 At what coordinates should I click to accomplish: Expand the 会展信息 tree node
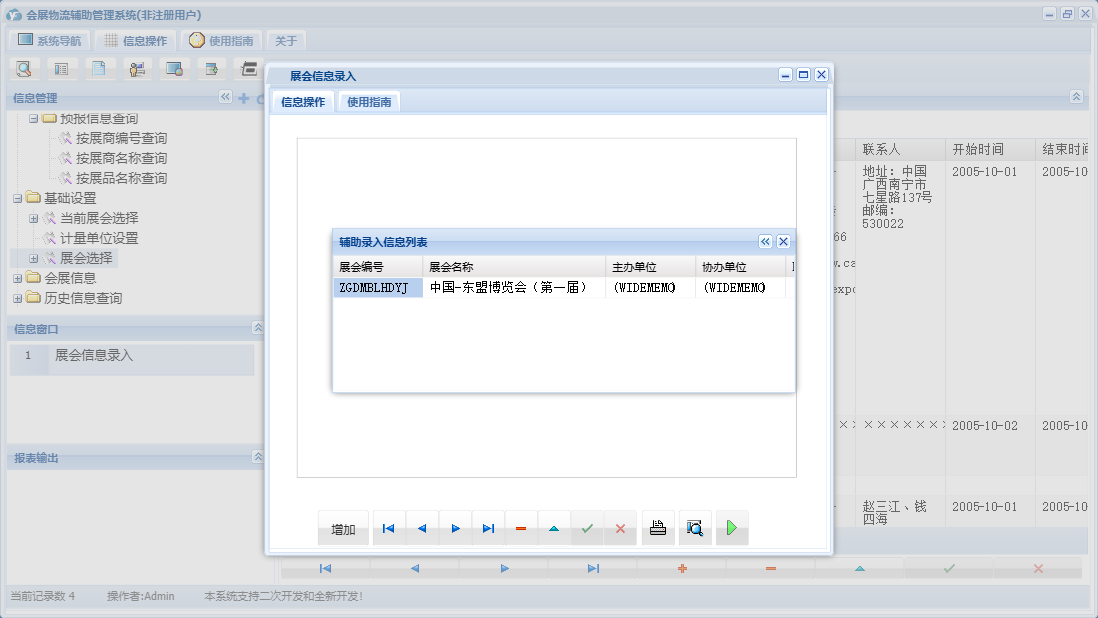(18, 279)
